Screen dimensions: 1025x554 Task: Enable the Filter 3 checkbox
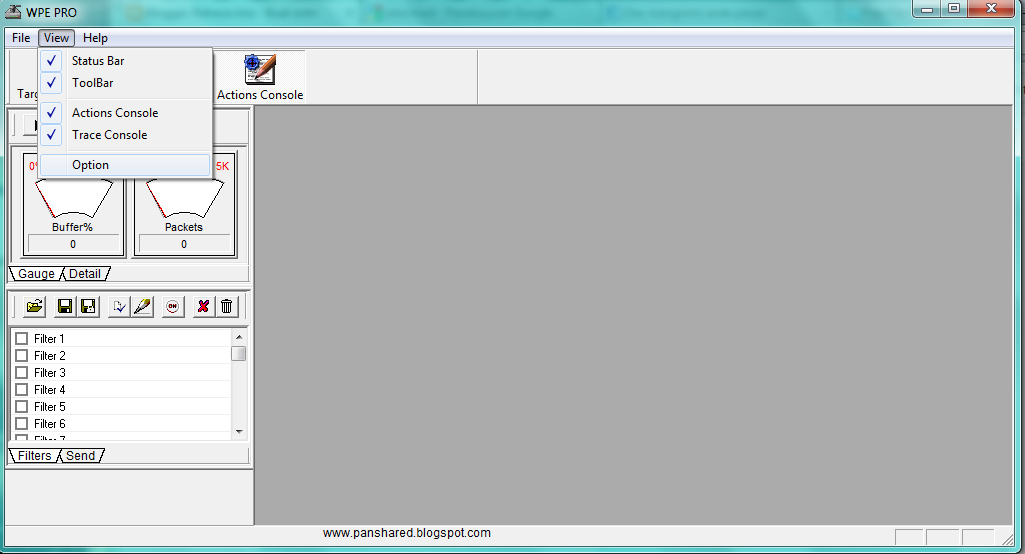pyautogui.click(x=22, y=373)
